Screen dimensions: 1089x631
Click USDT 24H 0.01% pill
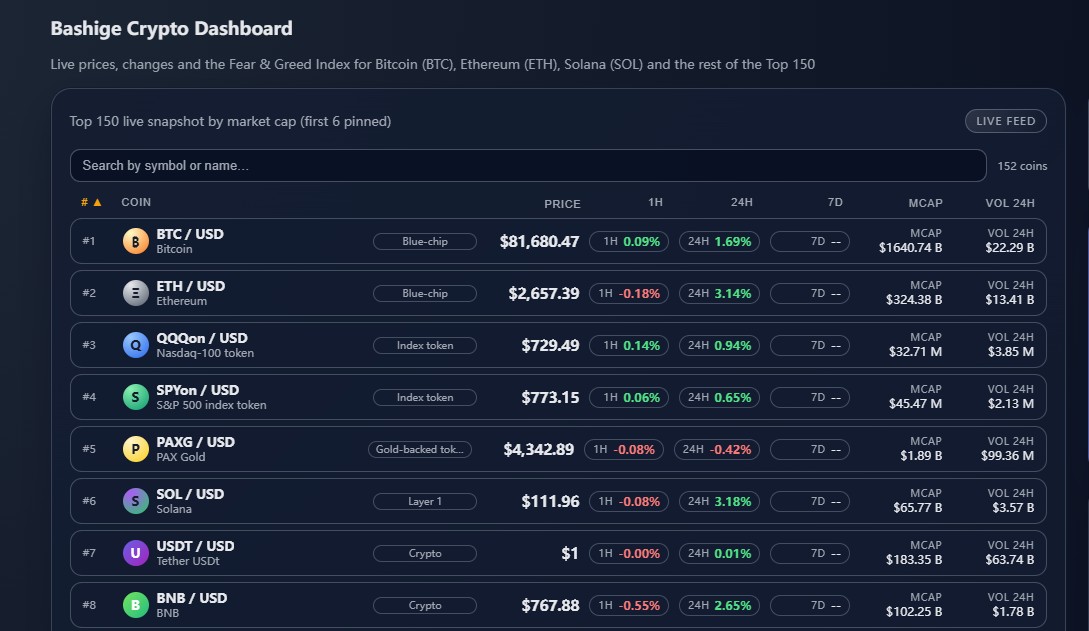(720, 553)
